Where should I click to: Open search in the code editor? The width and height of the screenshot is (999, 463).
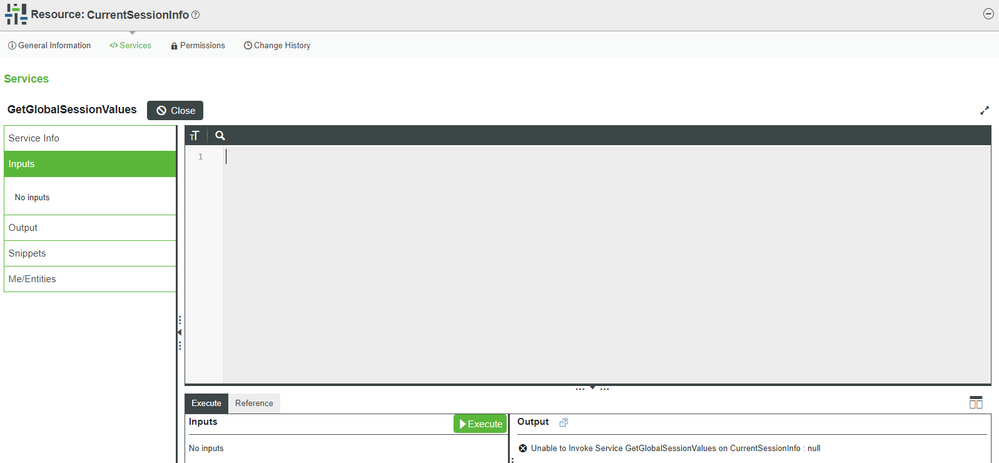click(220, 136)
